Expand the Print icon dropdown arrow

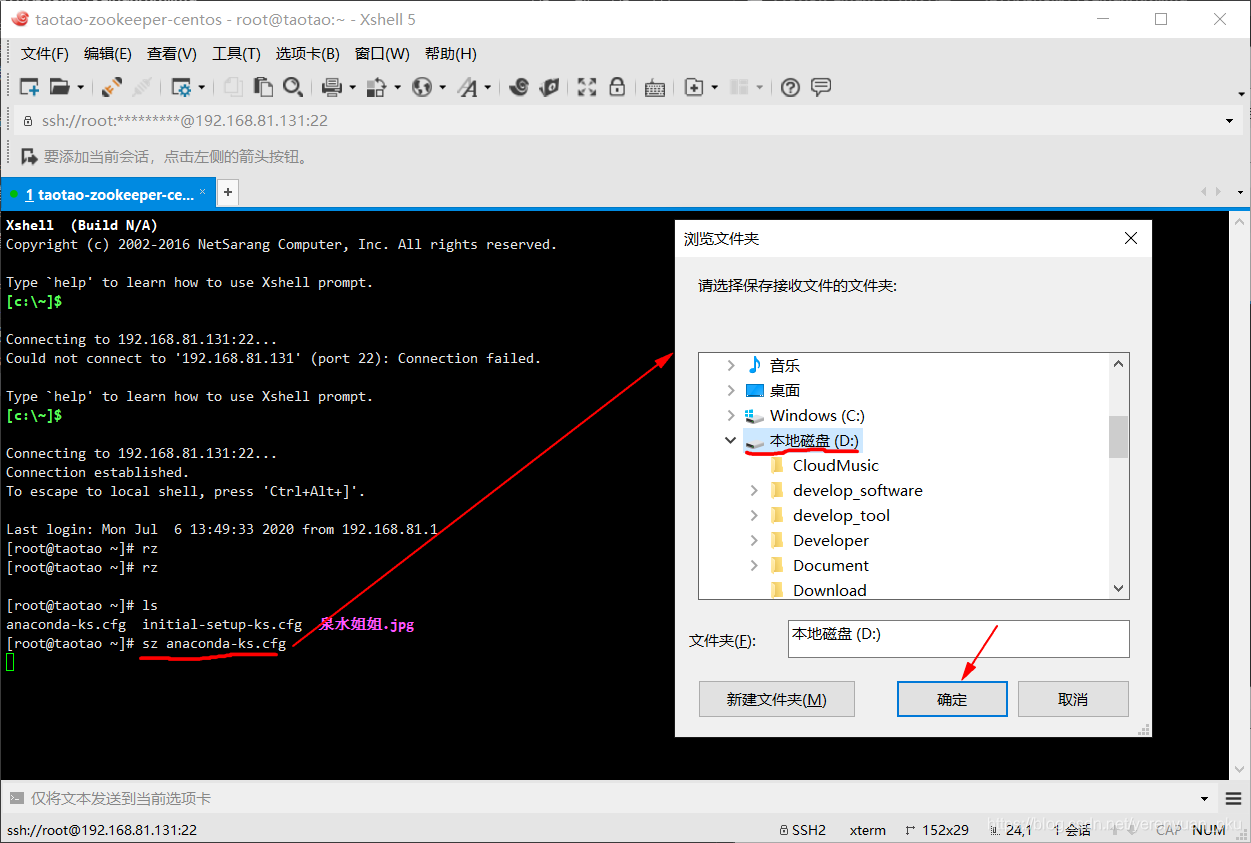(352, 88)
